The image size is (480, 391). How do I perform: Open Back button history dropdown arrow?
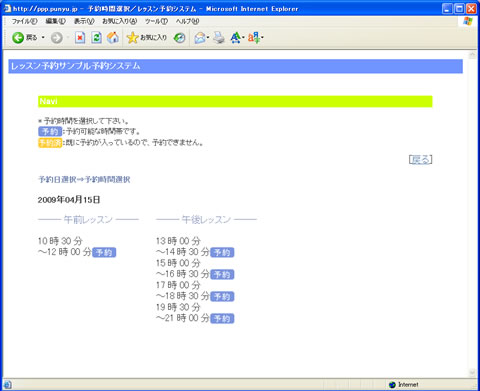[43, 38]
